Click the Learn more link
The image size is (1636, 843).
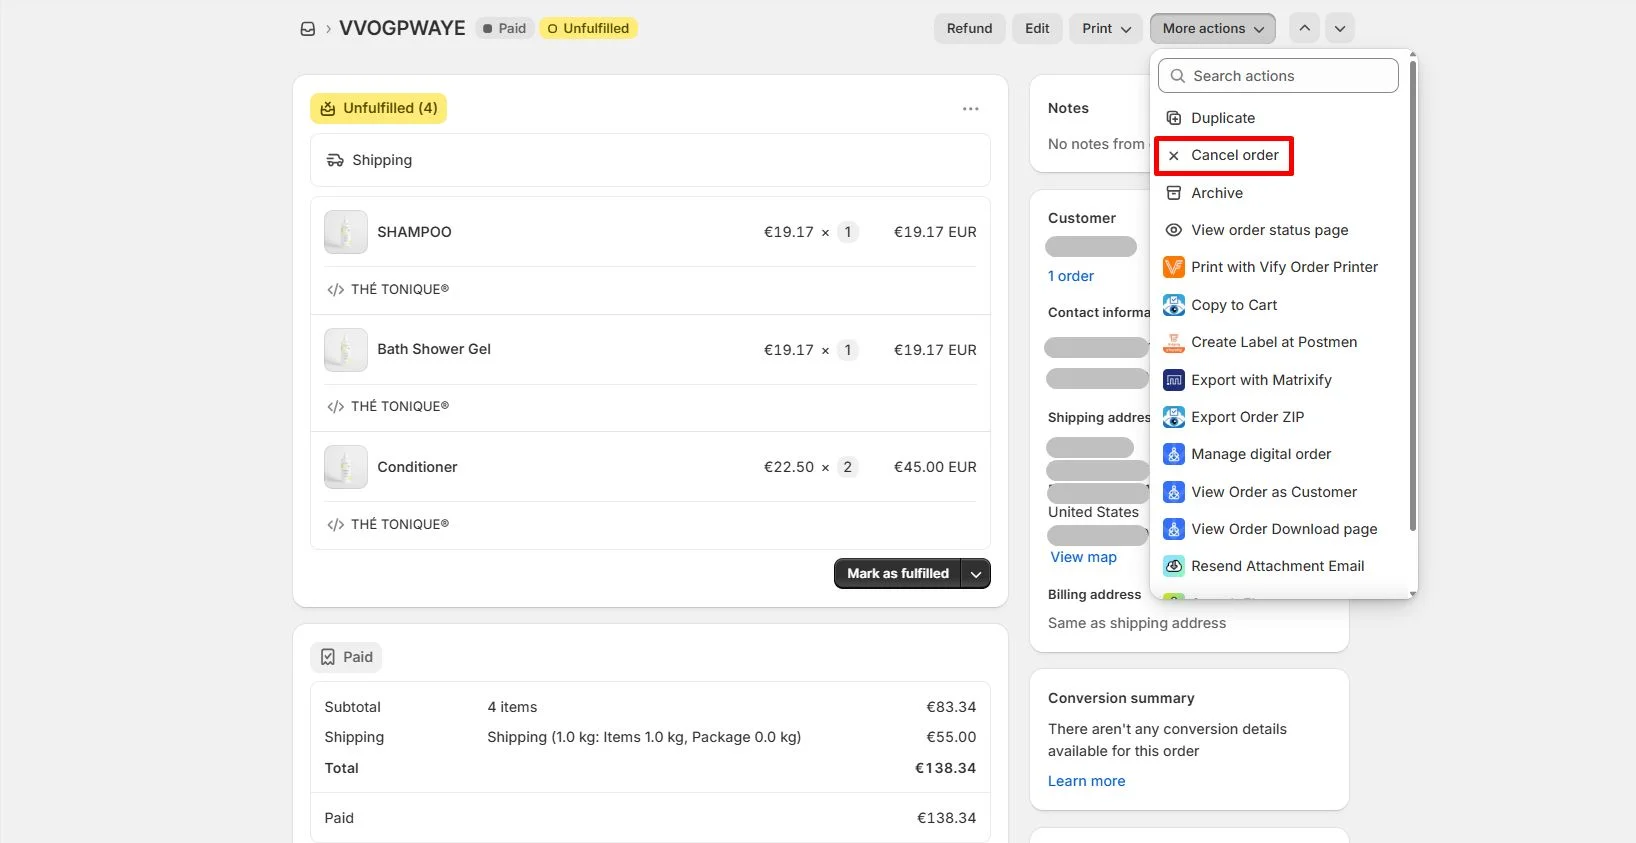pyautogui.click(x=1087, y=781)
